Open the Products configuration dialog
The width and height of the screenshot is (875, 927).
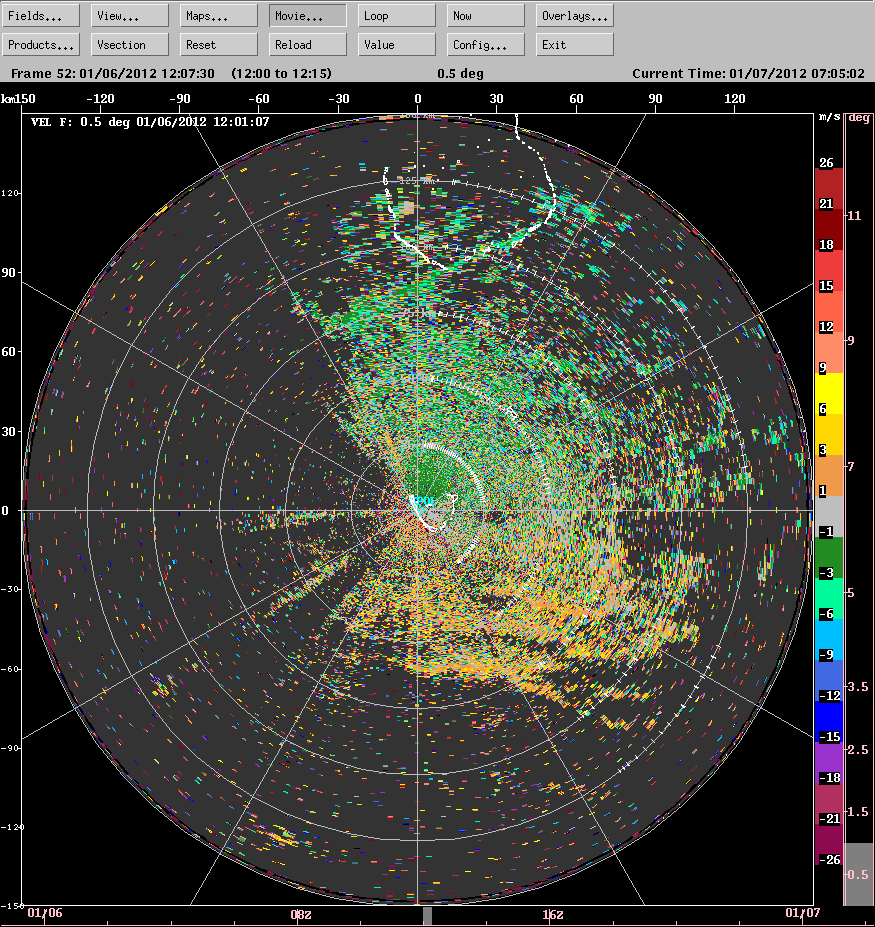click(40, 44)
